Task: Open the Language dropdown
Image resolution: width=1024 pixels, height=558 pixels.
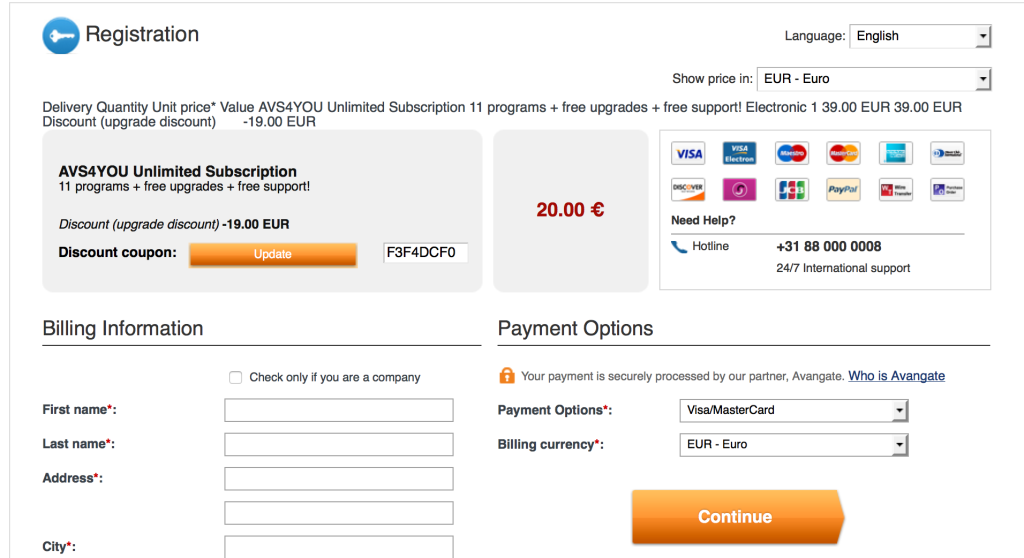Action: 920,36
